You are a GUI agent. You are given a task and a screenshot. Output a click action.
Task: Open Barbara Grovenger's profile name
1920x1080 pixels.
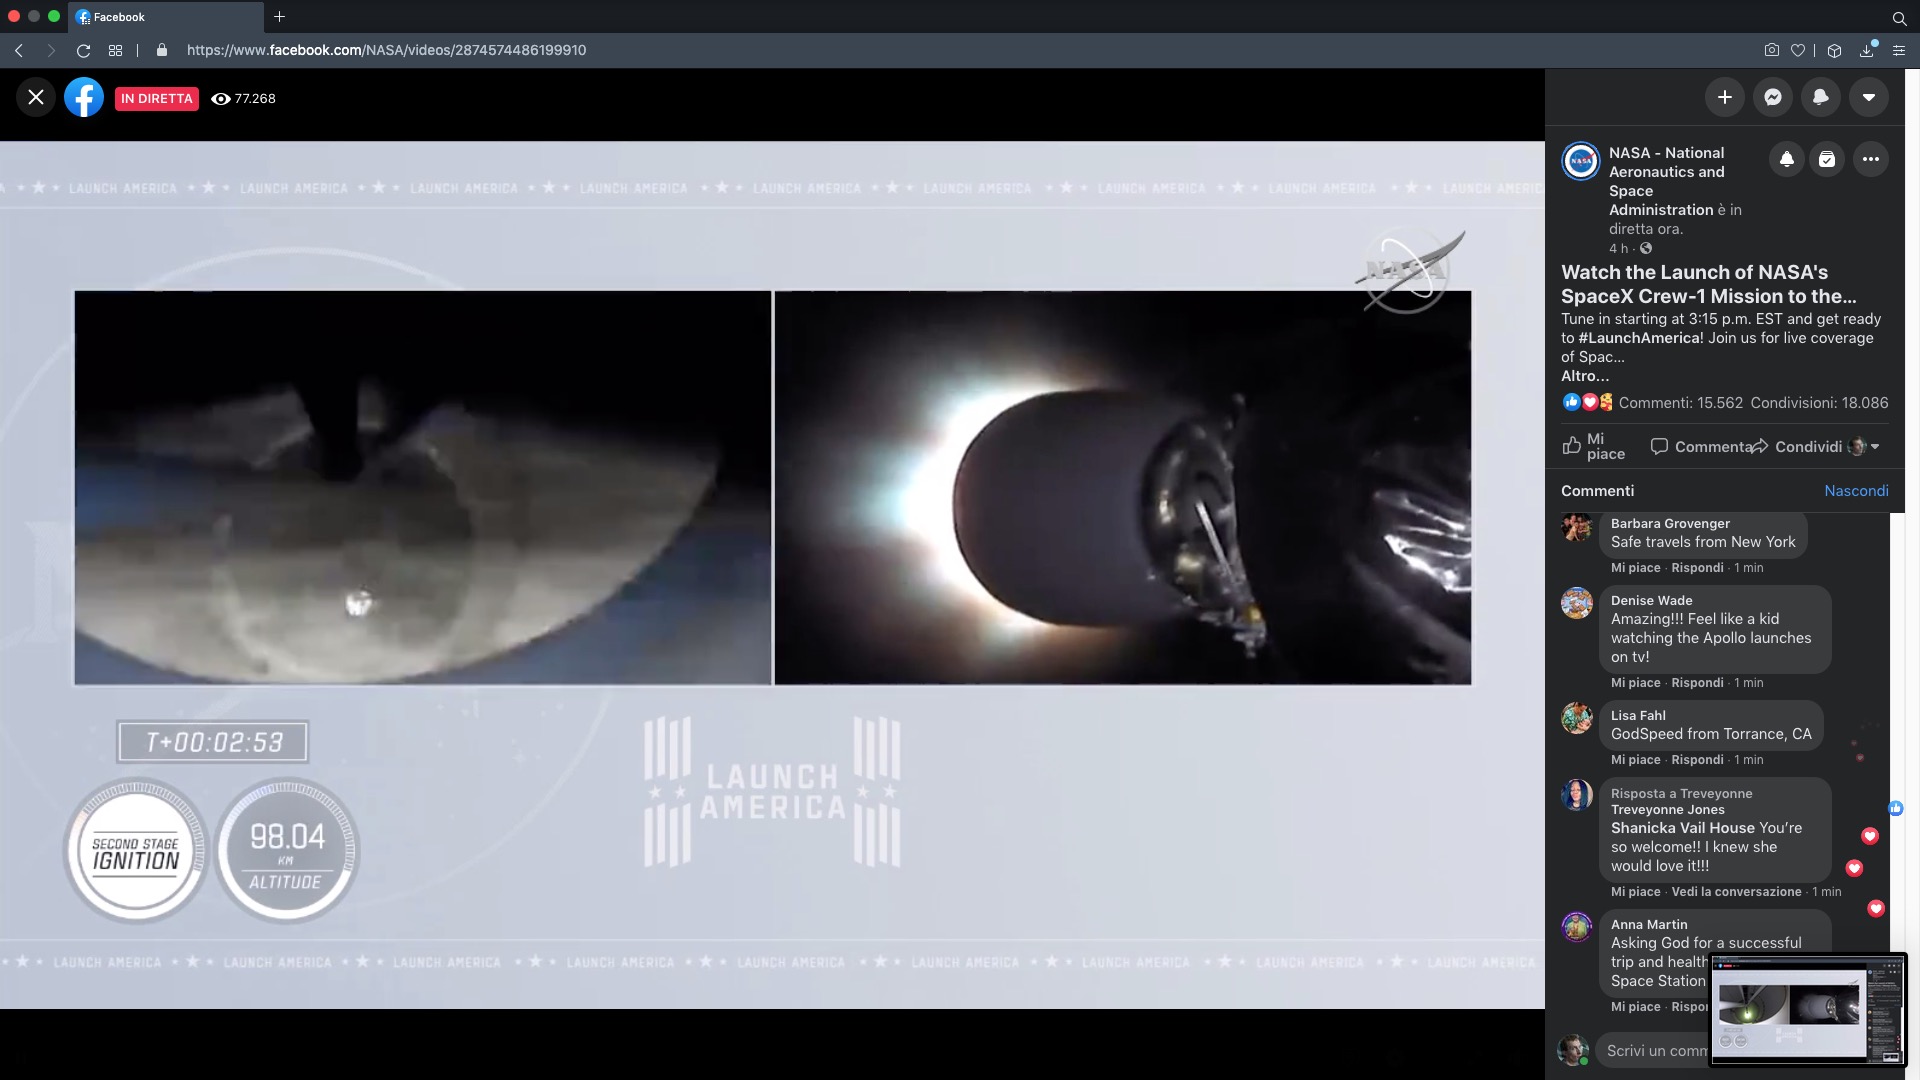pos(1670,524)
